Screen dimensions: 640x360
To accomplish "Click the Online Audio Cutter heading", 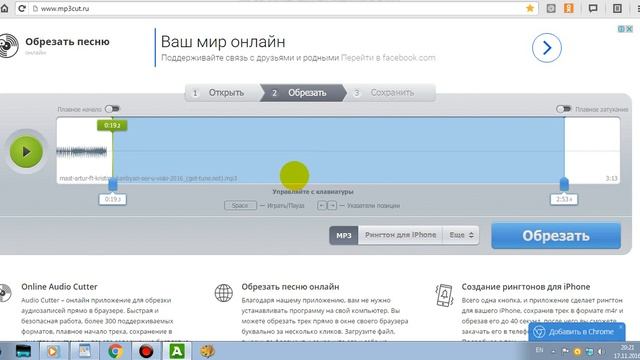I will tap(60, 287).
